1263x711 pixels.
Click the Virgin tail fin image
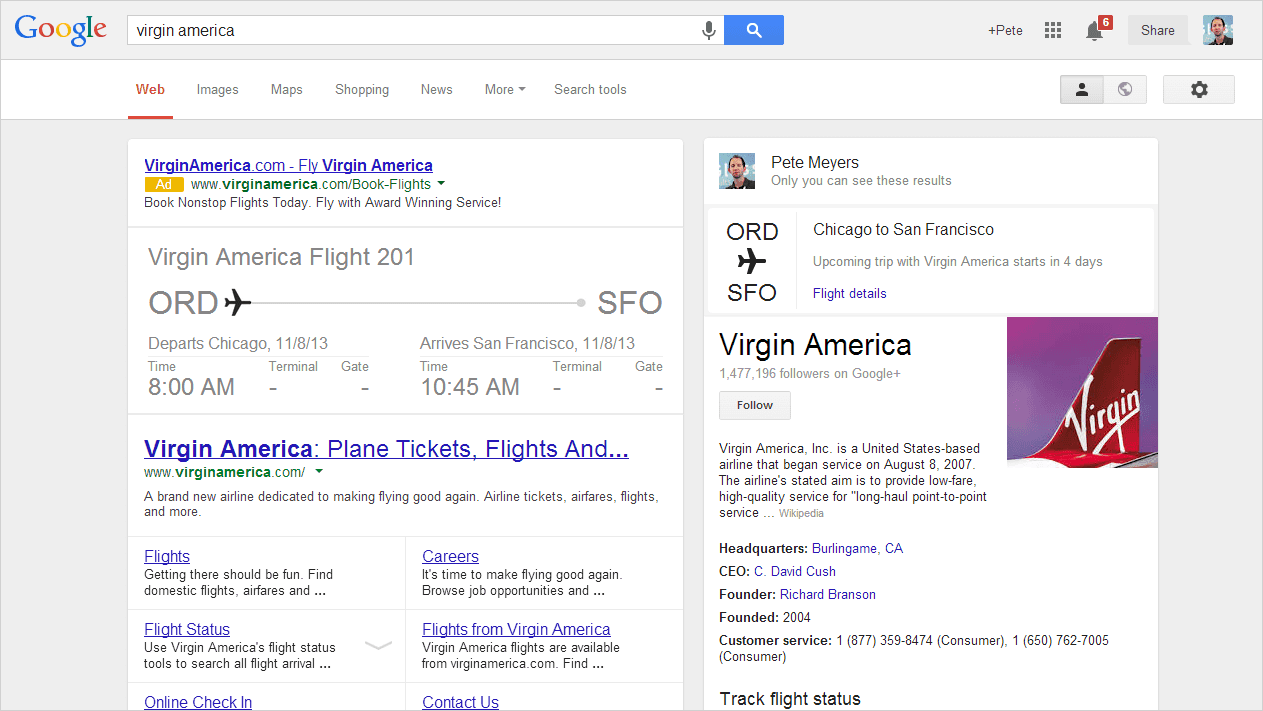[1082, 392]
